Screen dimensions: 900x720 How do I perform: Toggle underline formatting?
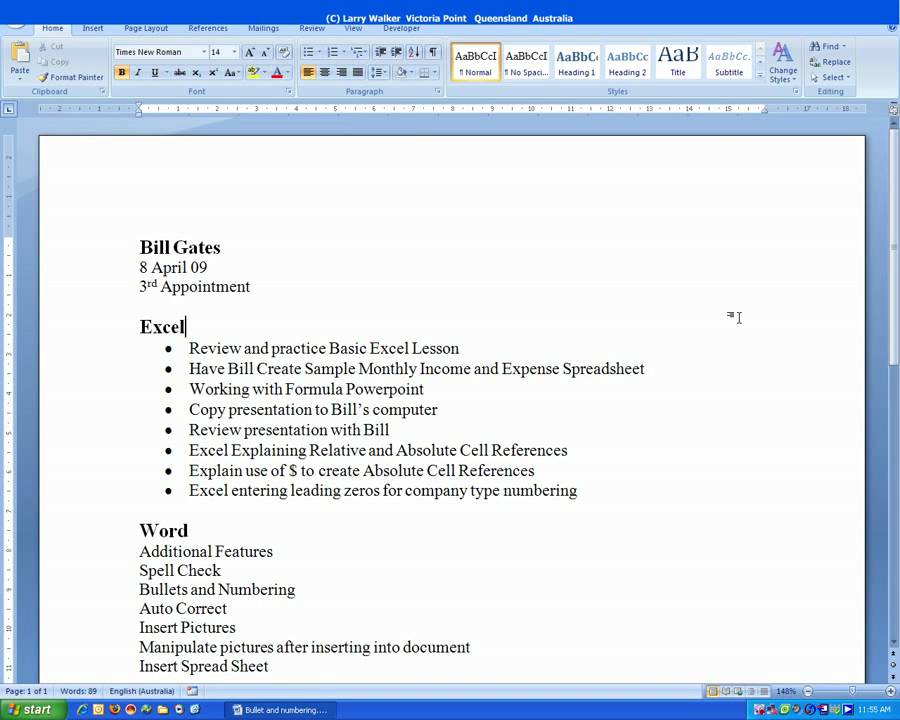tap(154, 72)
